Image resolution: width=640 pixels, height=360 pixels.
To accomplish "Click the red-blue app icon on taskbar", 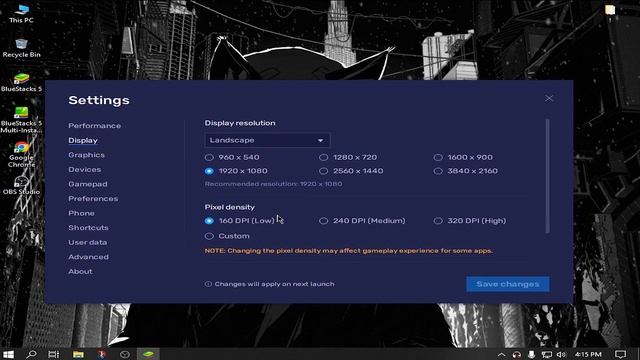I will click(x=102, y=354).
